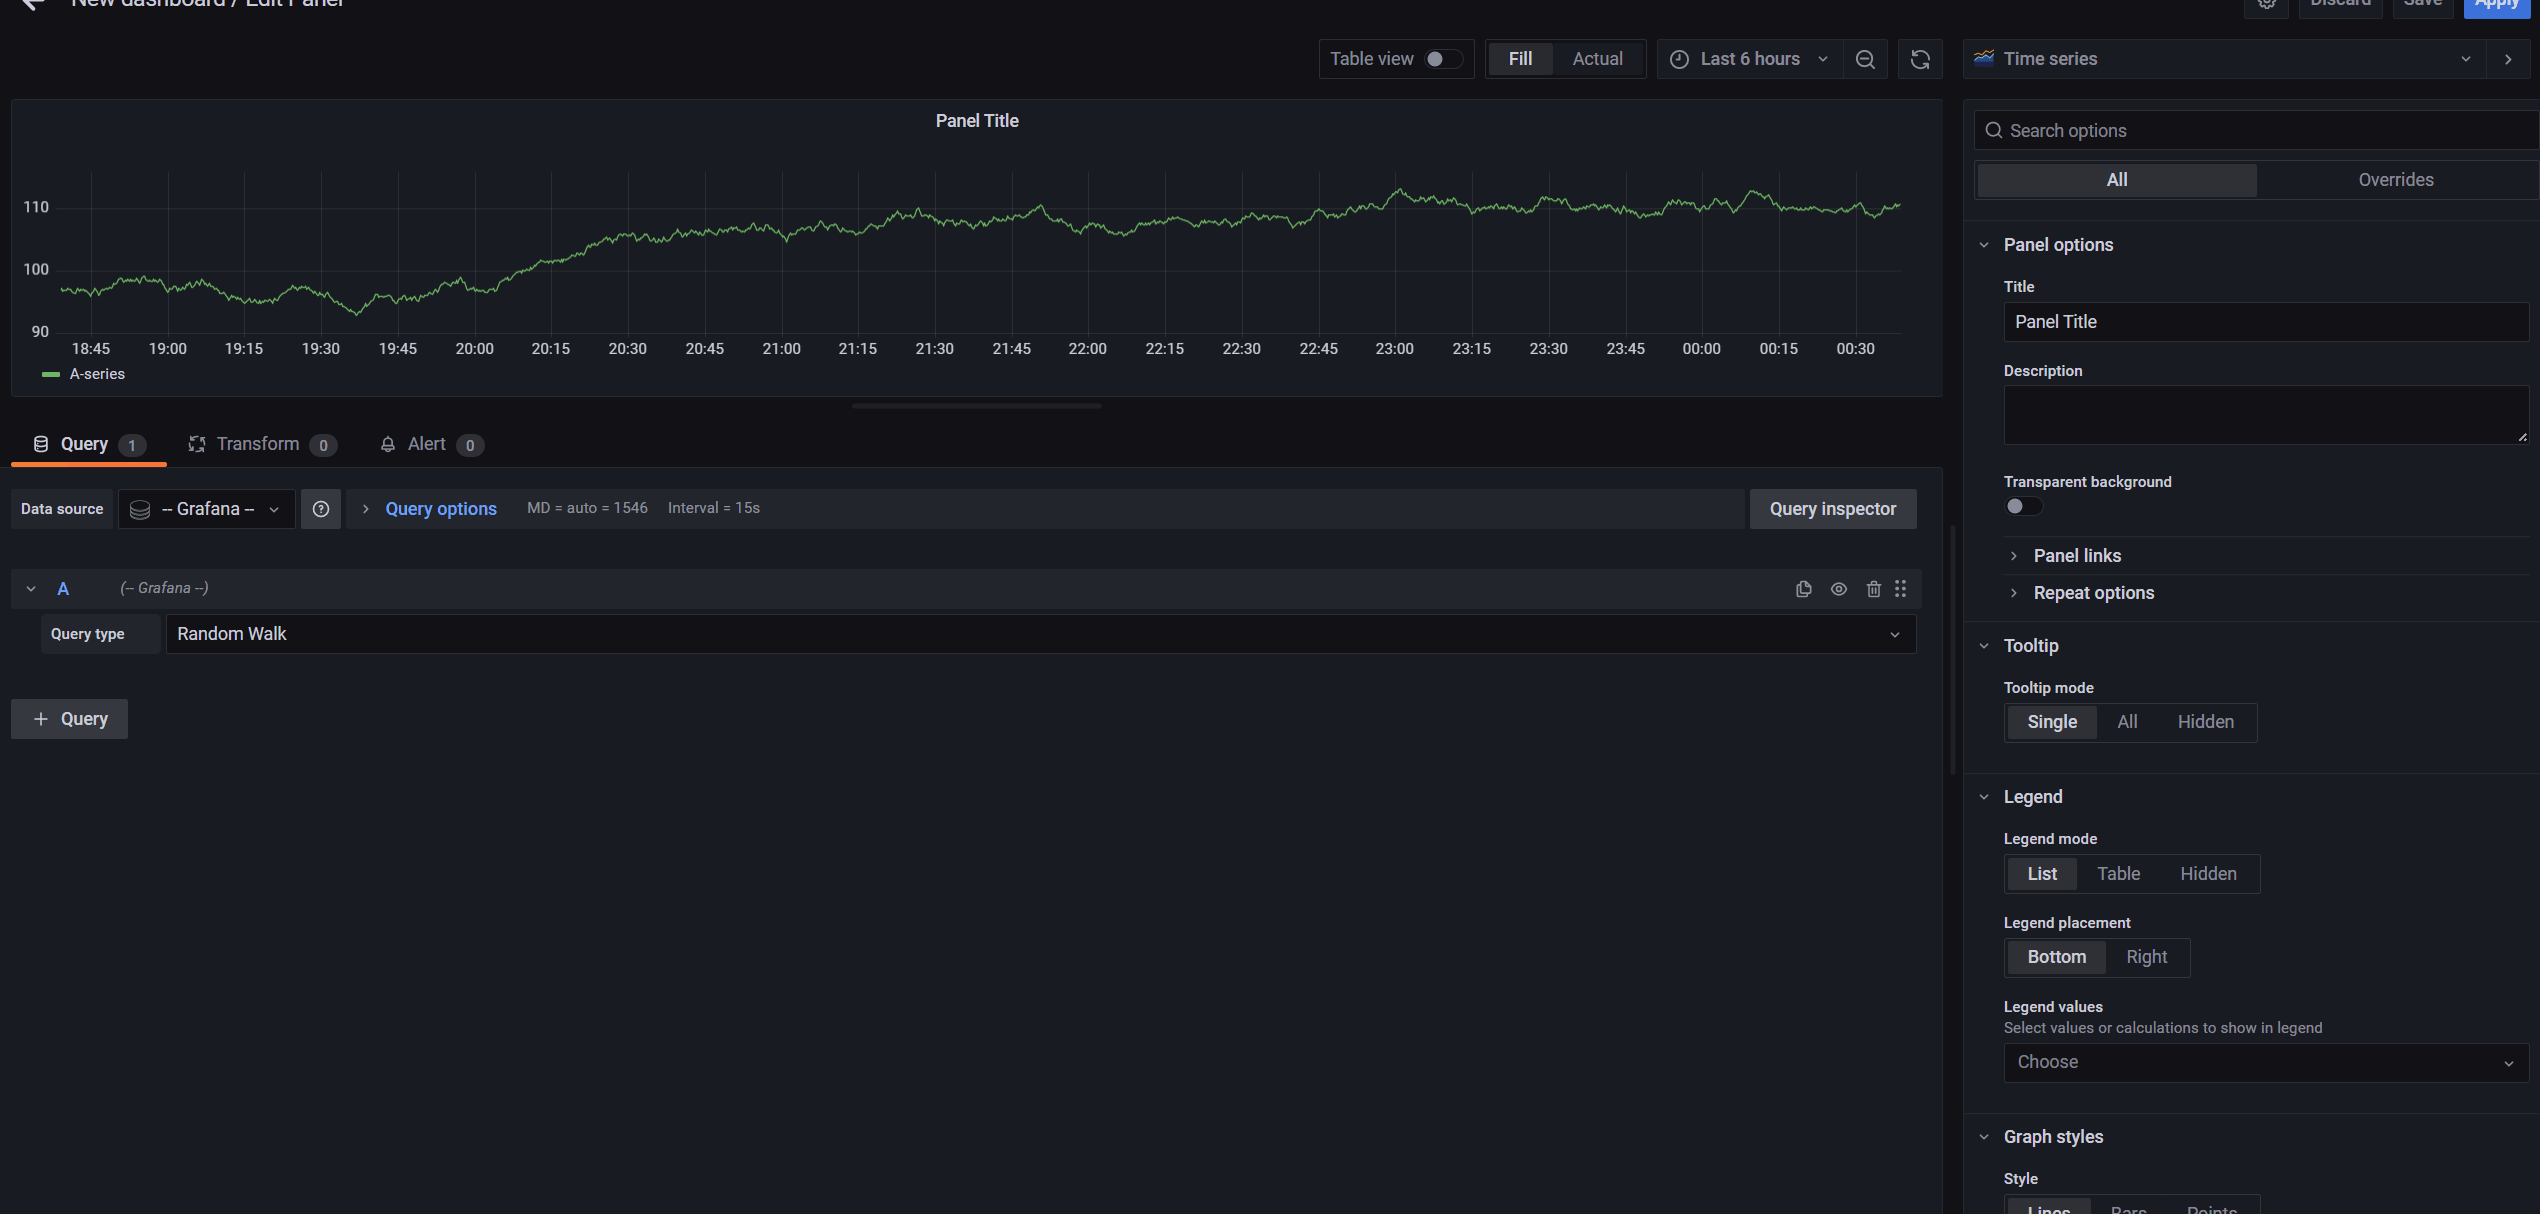Viewport: 2540px width, 1214px height.
Task: Open the Query inspector
Action: (x=1833, y=508)
